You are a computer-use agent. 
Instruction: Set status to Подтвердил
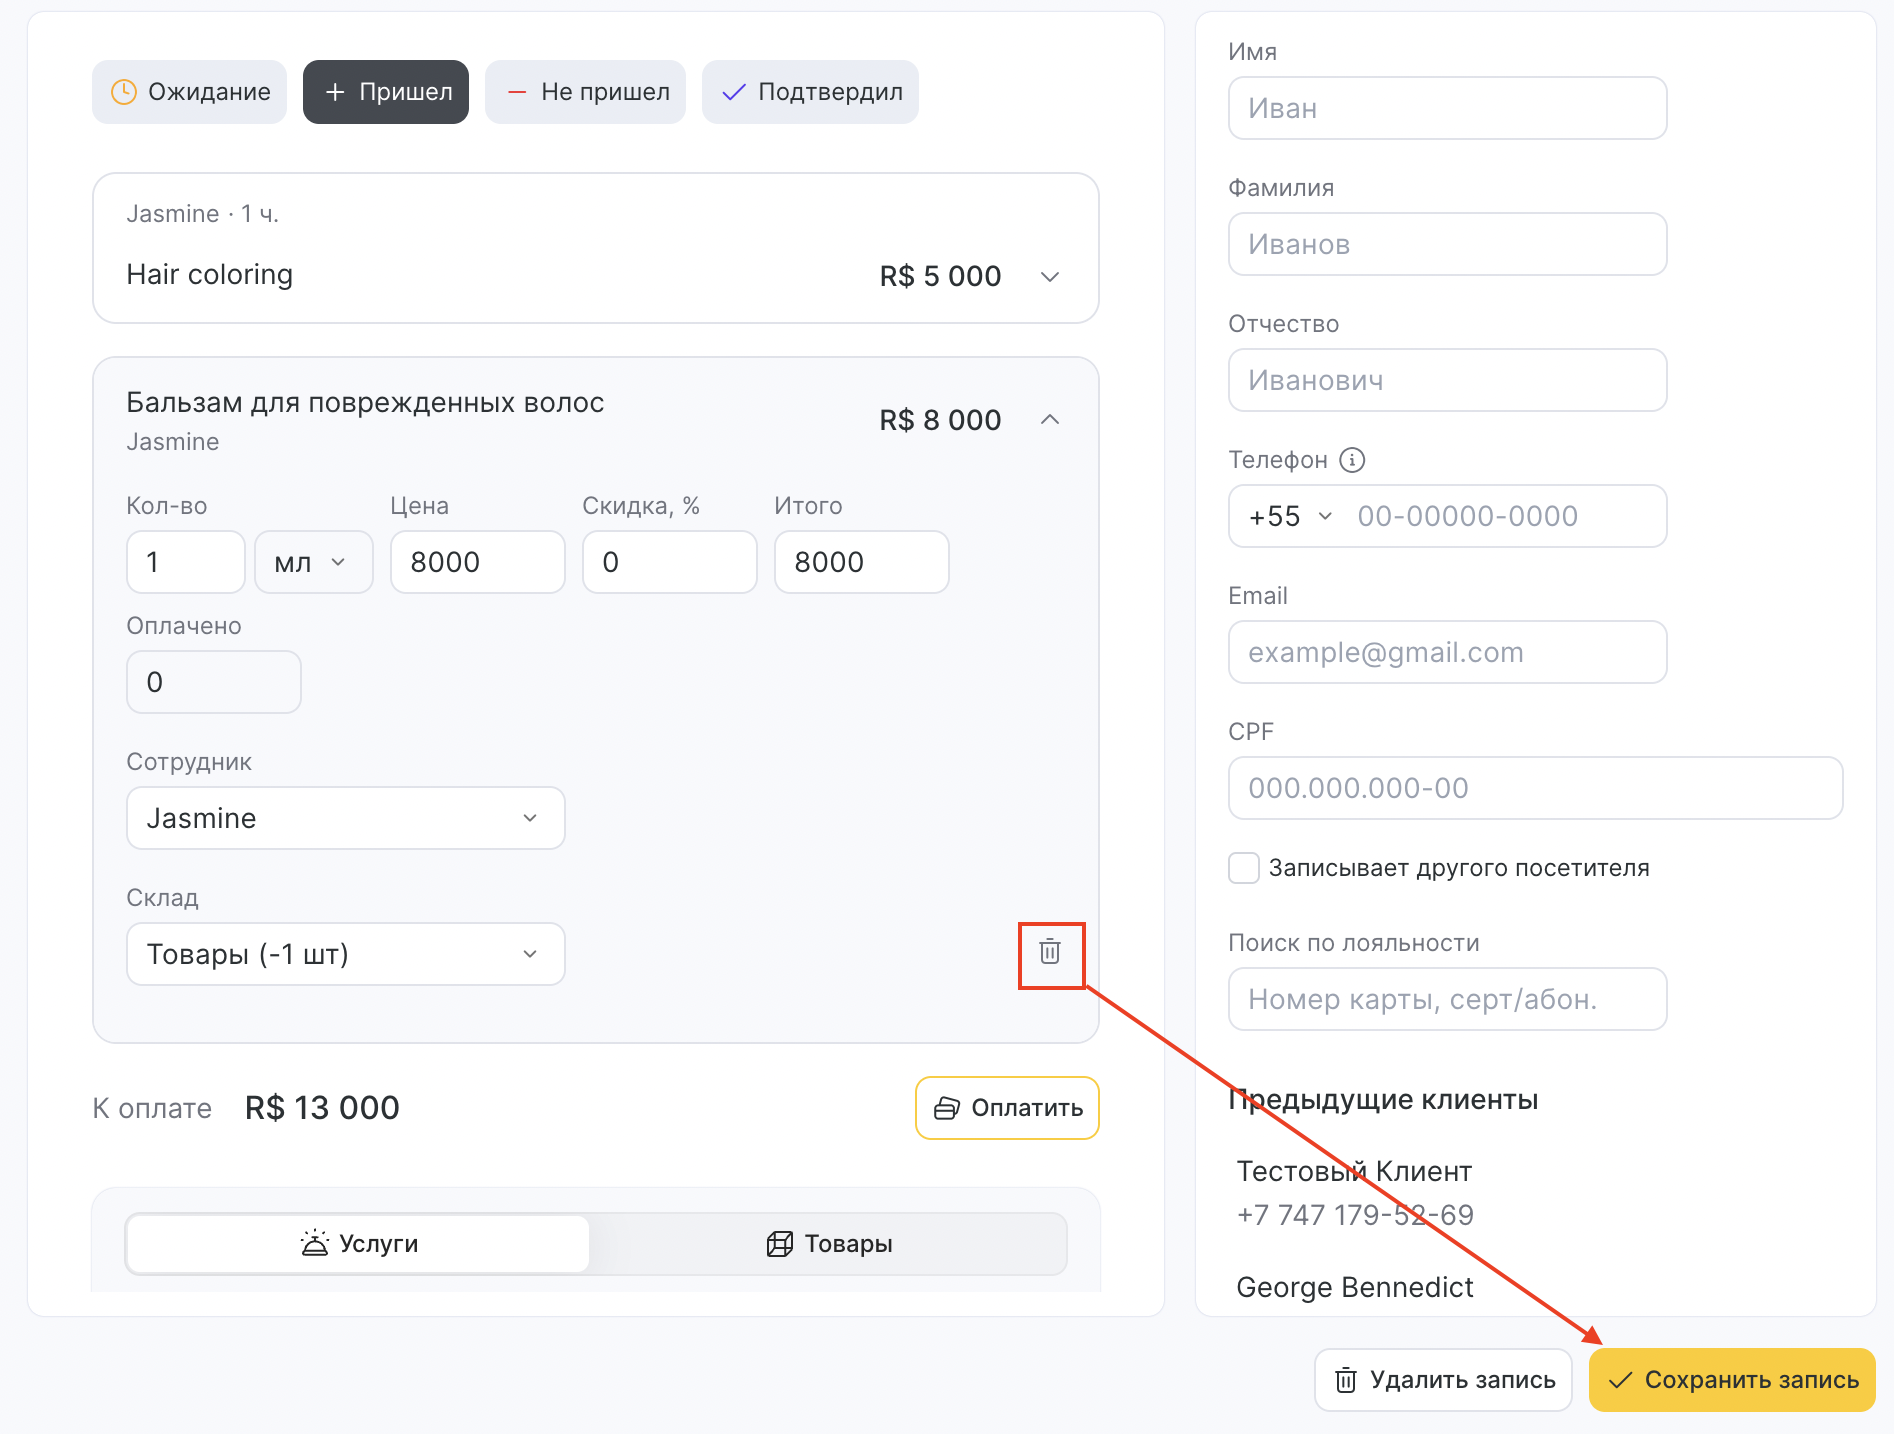(x=810, y=92)
